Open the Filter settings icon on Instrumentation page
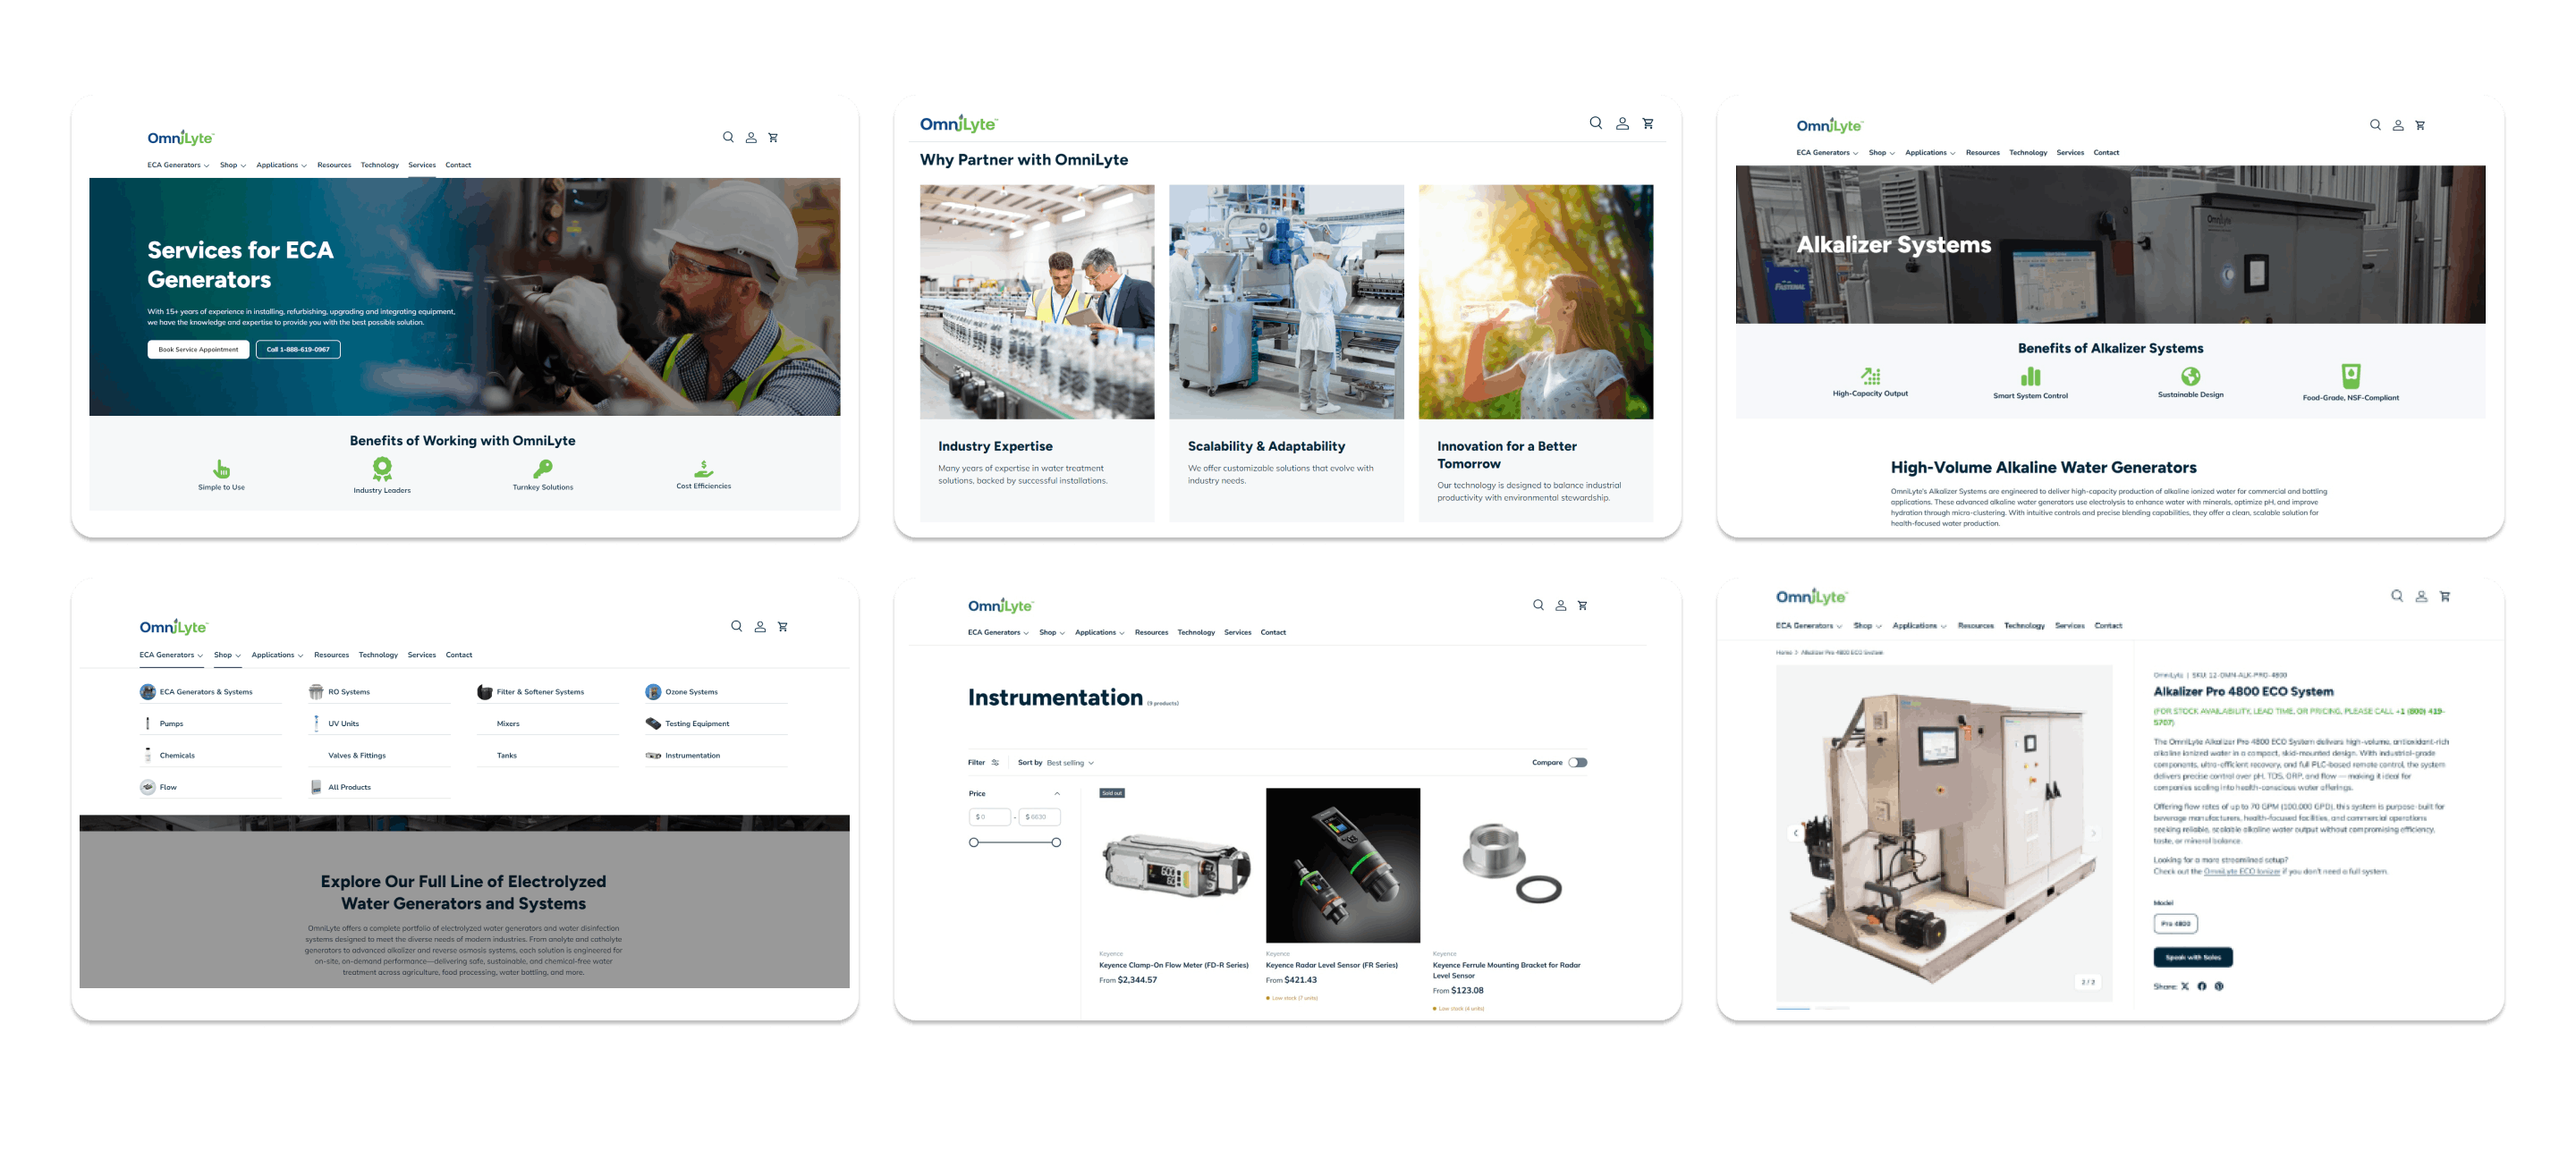Viewport: 2576px width, 1159px height. coord(995,763)
